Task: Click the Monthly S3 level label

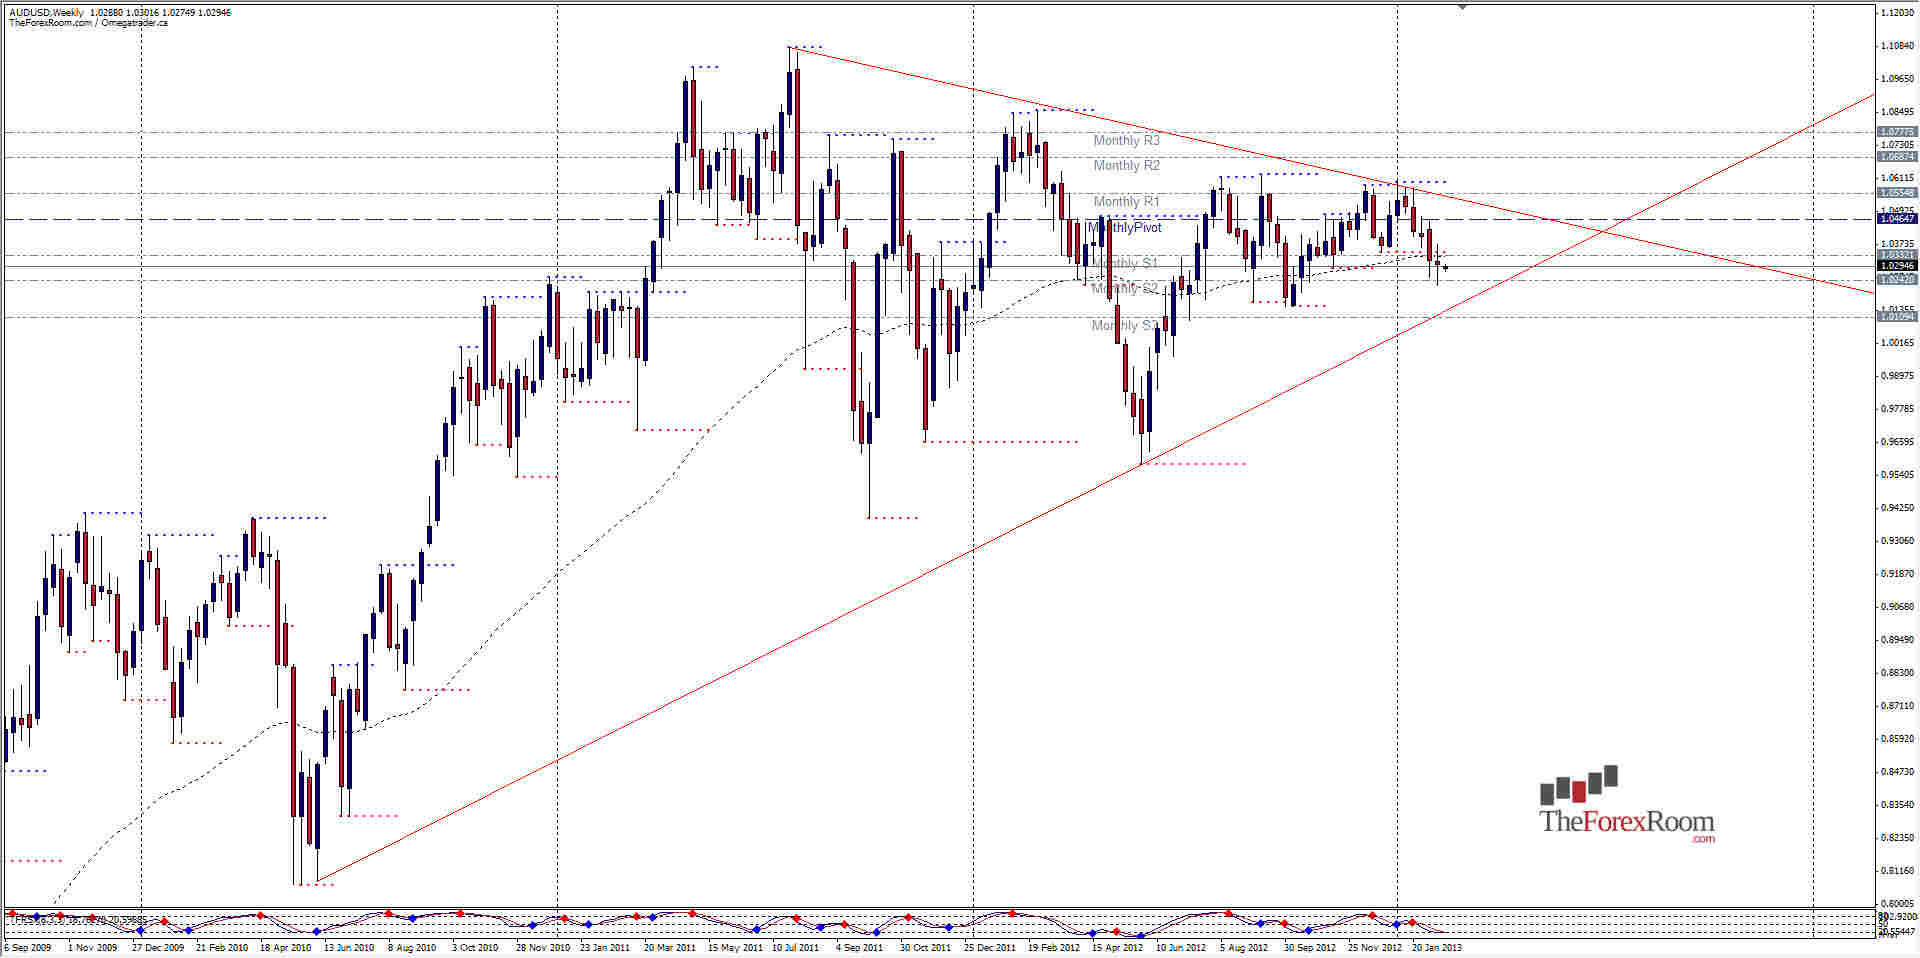Action: 1125,325
